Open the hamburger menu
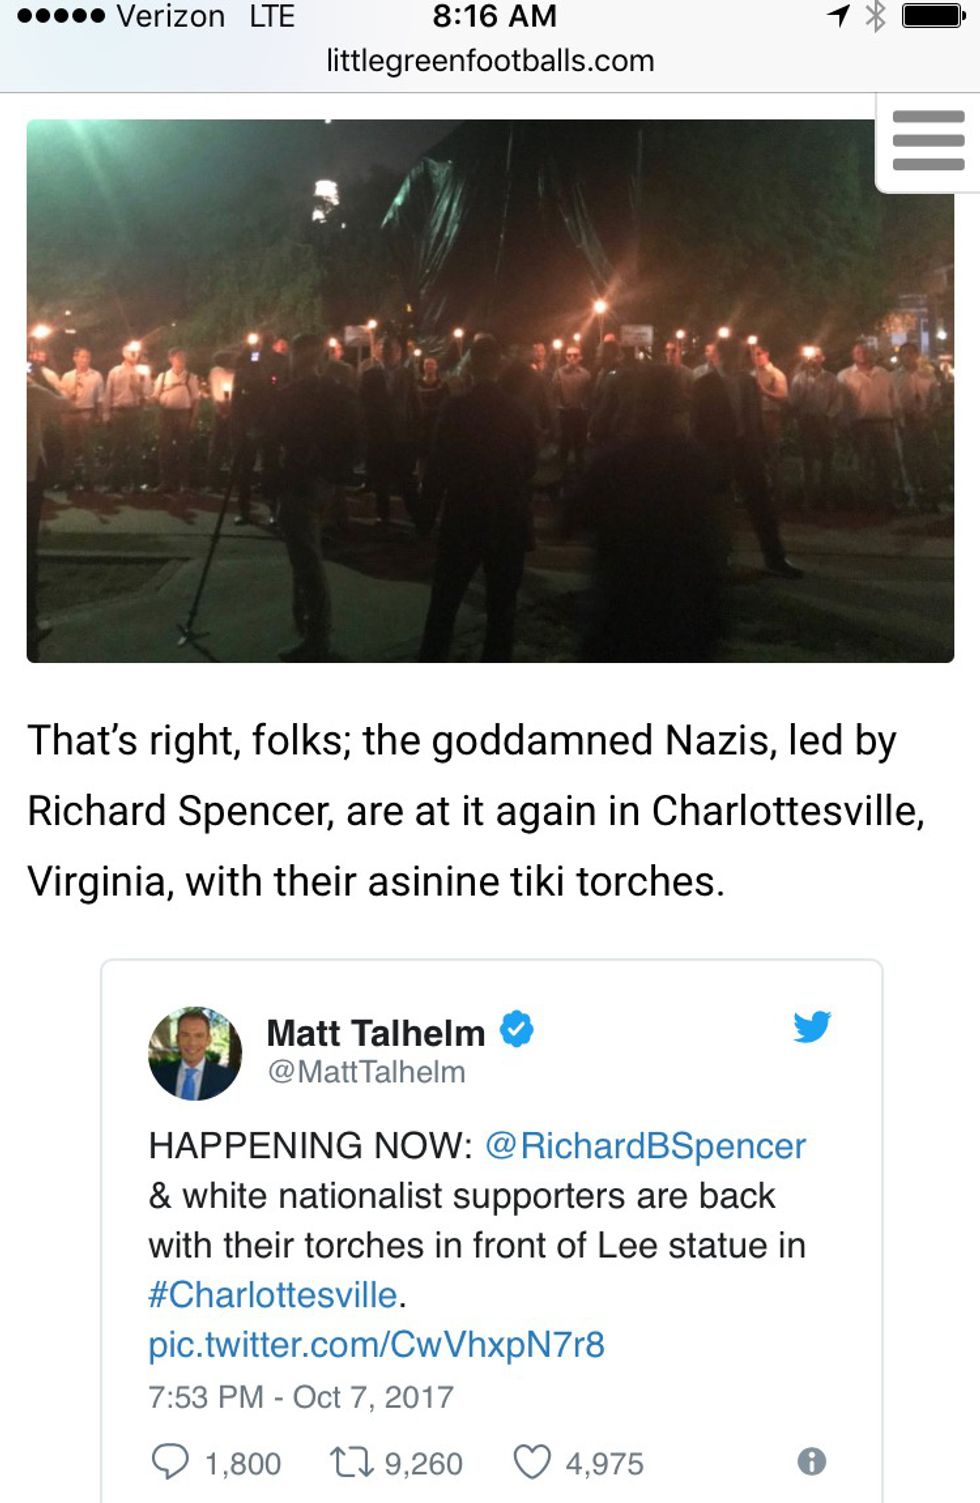 [x=928, y=140]
